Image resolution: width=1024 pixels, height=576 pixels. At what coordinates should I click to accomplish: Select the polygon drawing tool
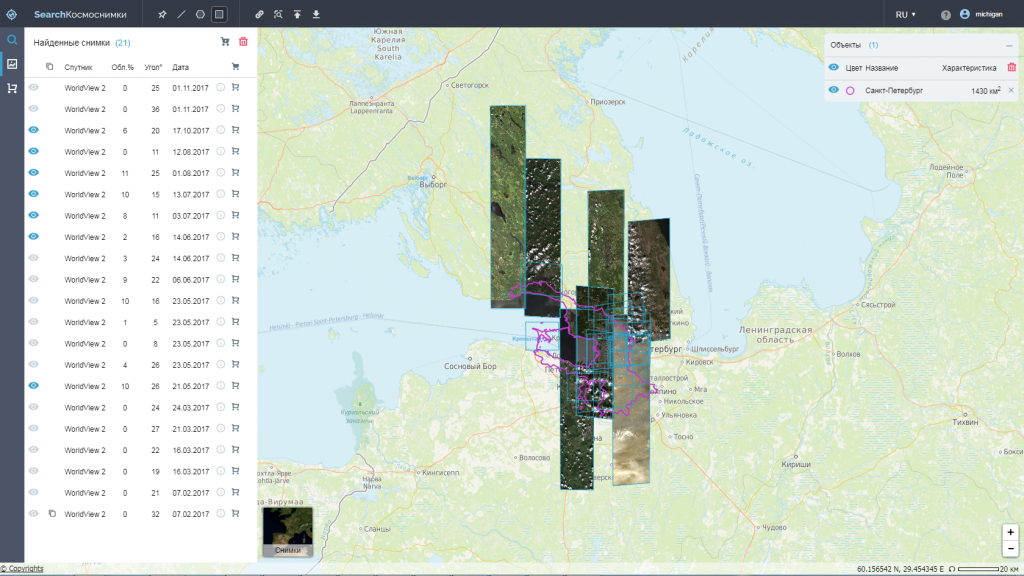point(200,15)
